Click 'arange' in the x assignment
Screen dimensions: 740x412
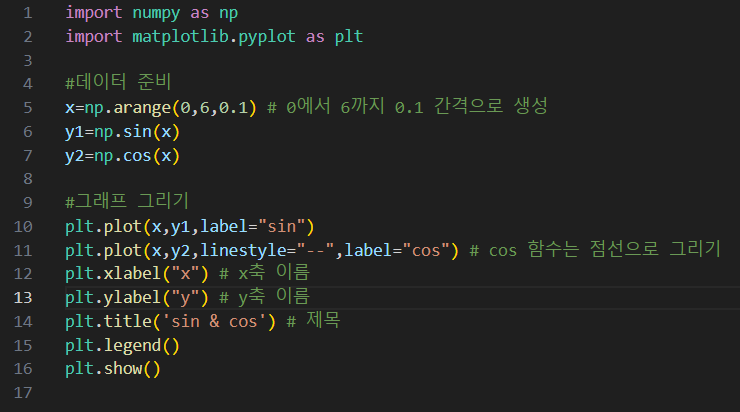[x=142, y=108]
